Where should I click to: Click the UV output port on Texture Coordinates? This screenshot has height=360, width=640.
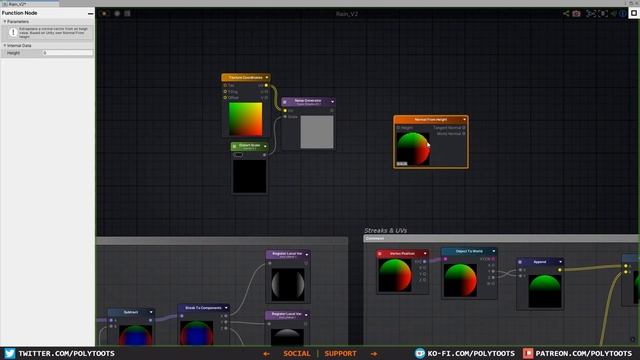(267, 86)
